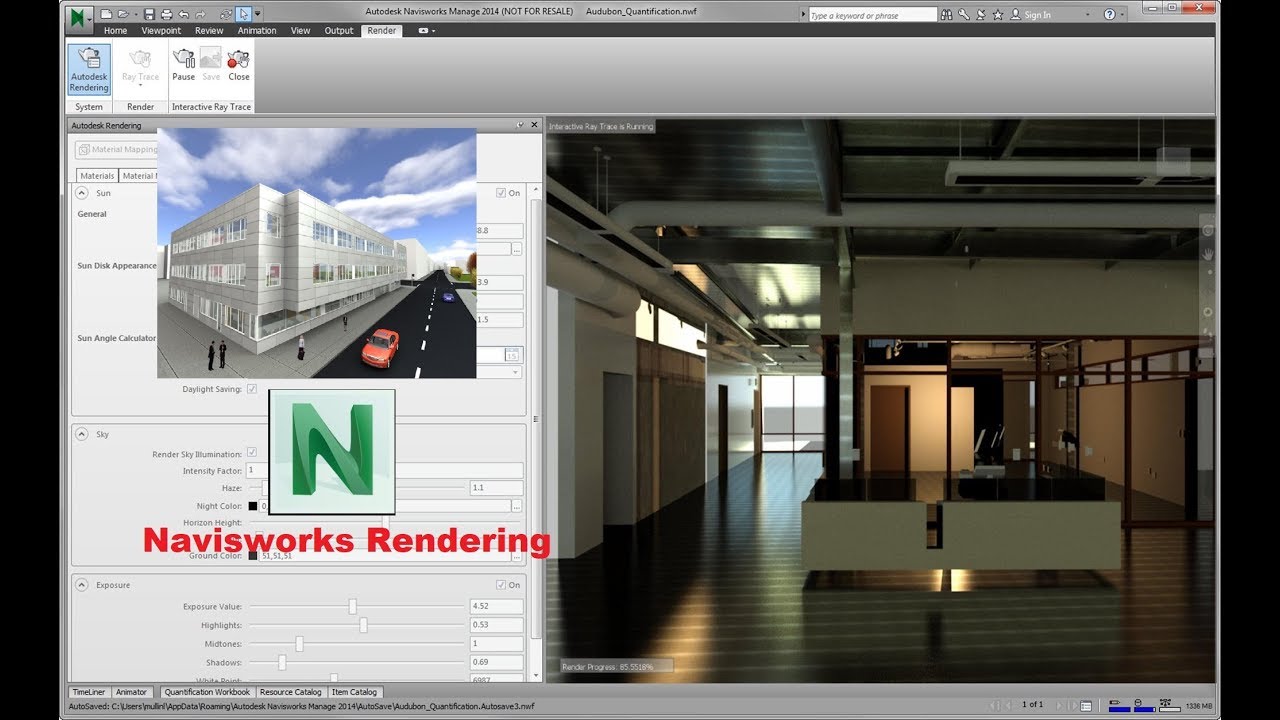Click the Refresh icon in quick access toolbar
The height and width of the screenshot is (720, 1280).
tap(226, 14)
